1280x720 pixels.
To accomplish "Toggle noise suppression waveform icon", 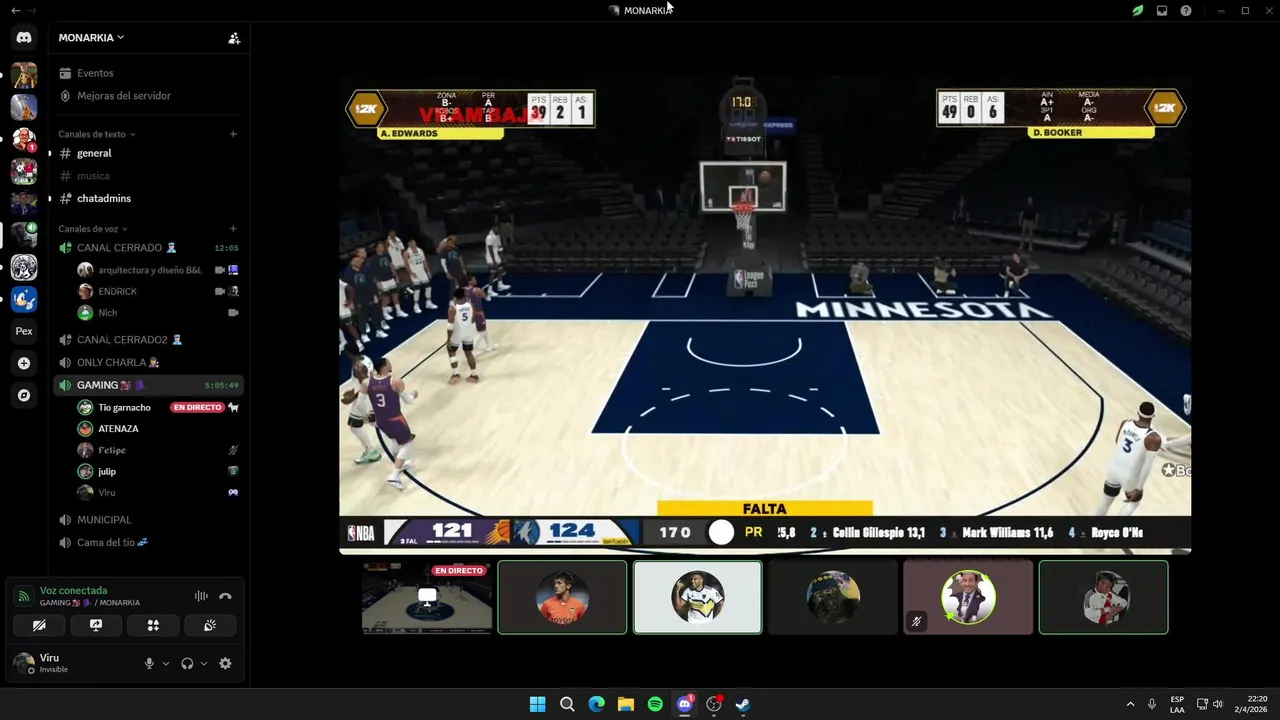I will [x=201, y=596].
